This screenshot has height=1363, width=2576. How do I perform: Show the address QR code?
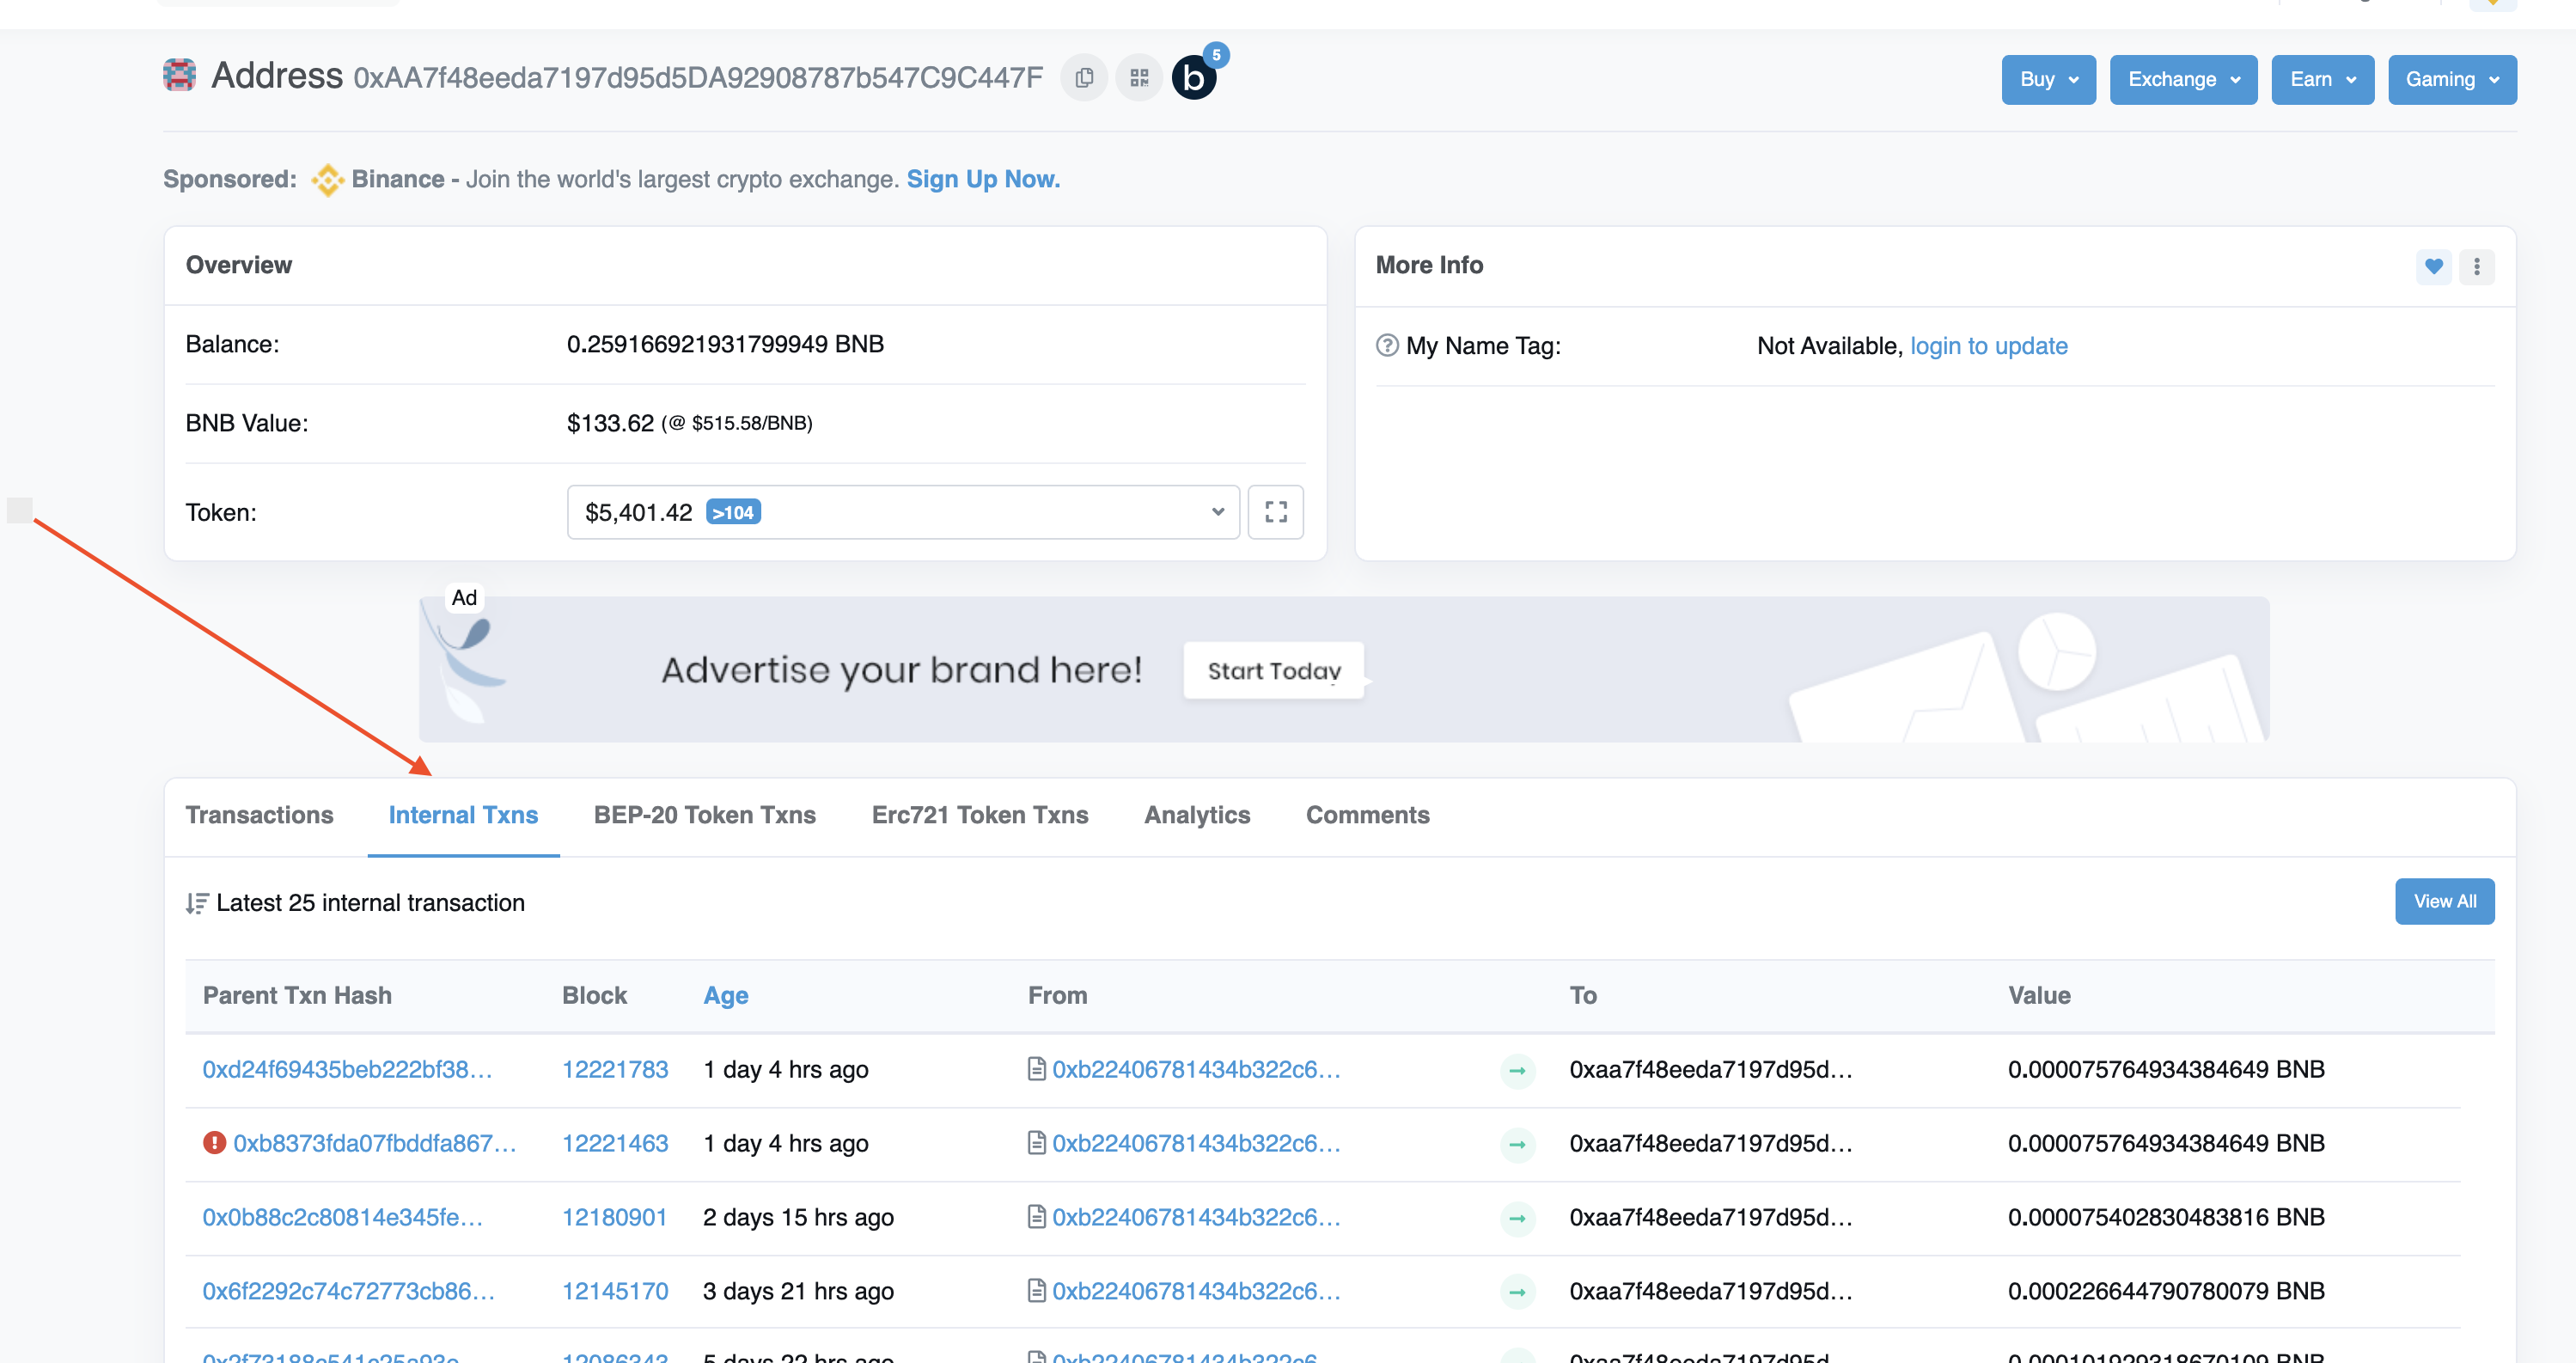click(1138, 77)
